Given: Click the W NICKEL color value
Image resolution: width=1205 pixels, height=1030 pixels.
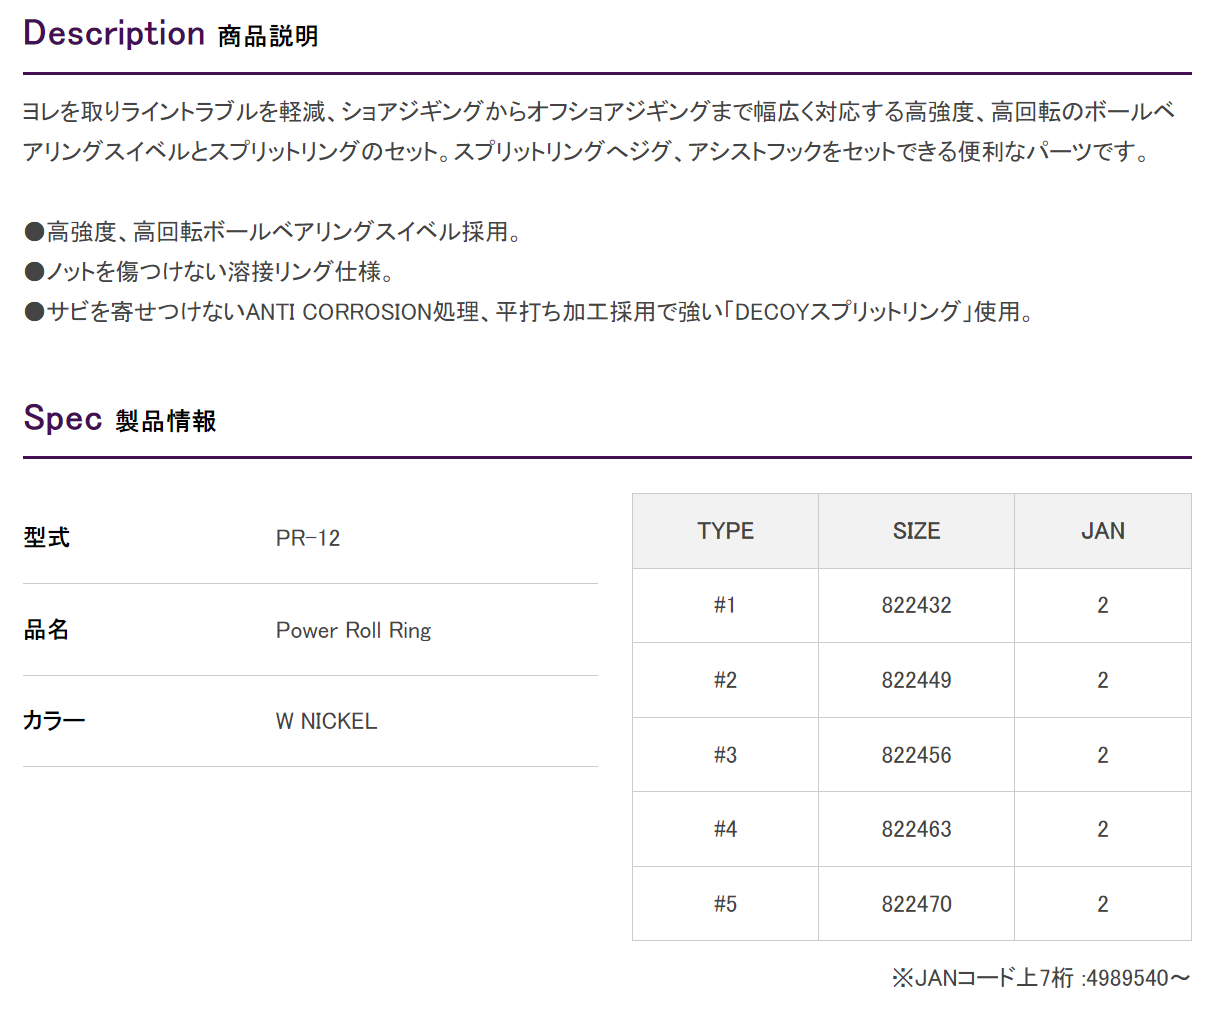Looking at the screenshot, I should point(327,721).
